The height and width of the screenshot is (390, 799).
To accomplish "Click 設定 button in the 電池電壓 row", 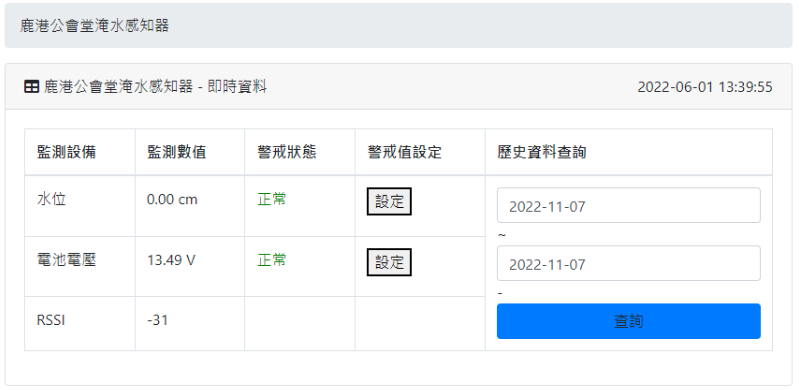I will (389, 262).
